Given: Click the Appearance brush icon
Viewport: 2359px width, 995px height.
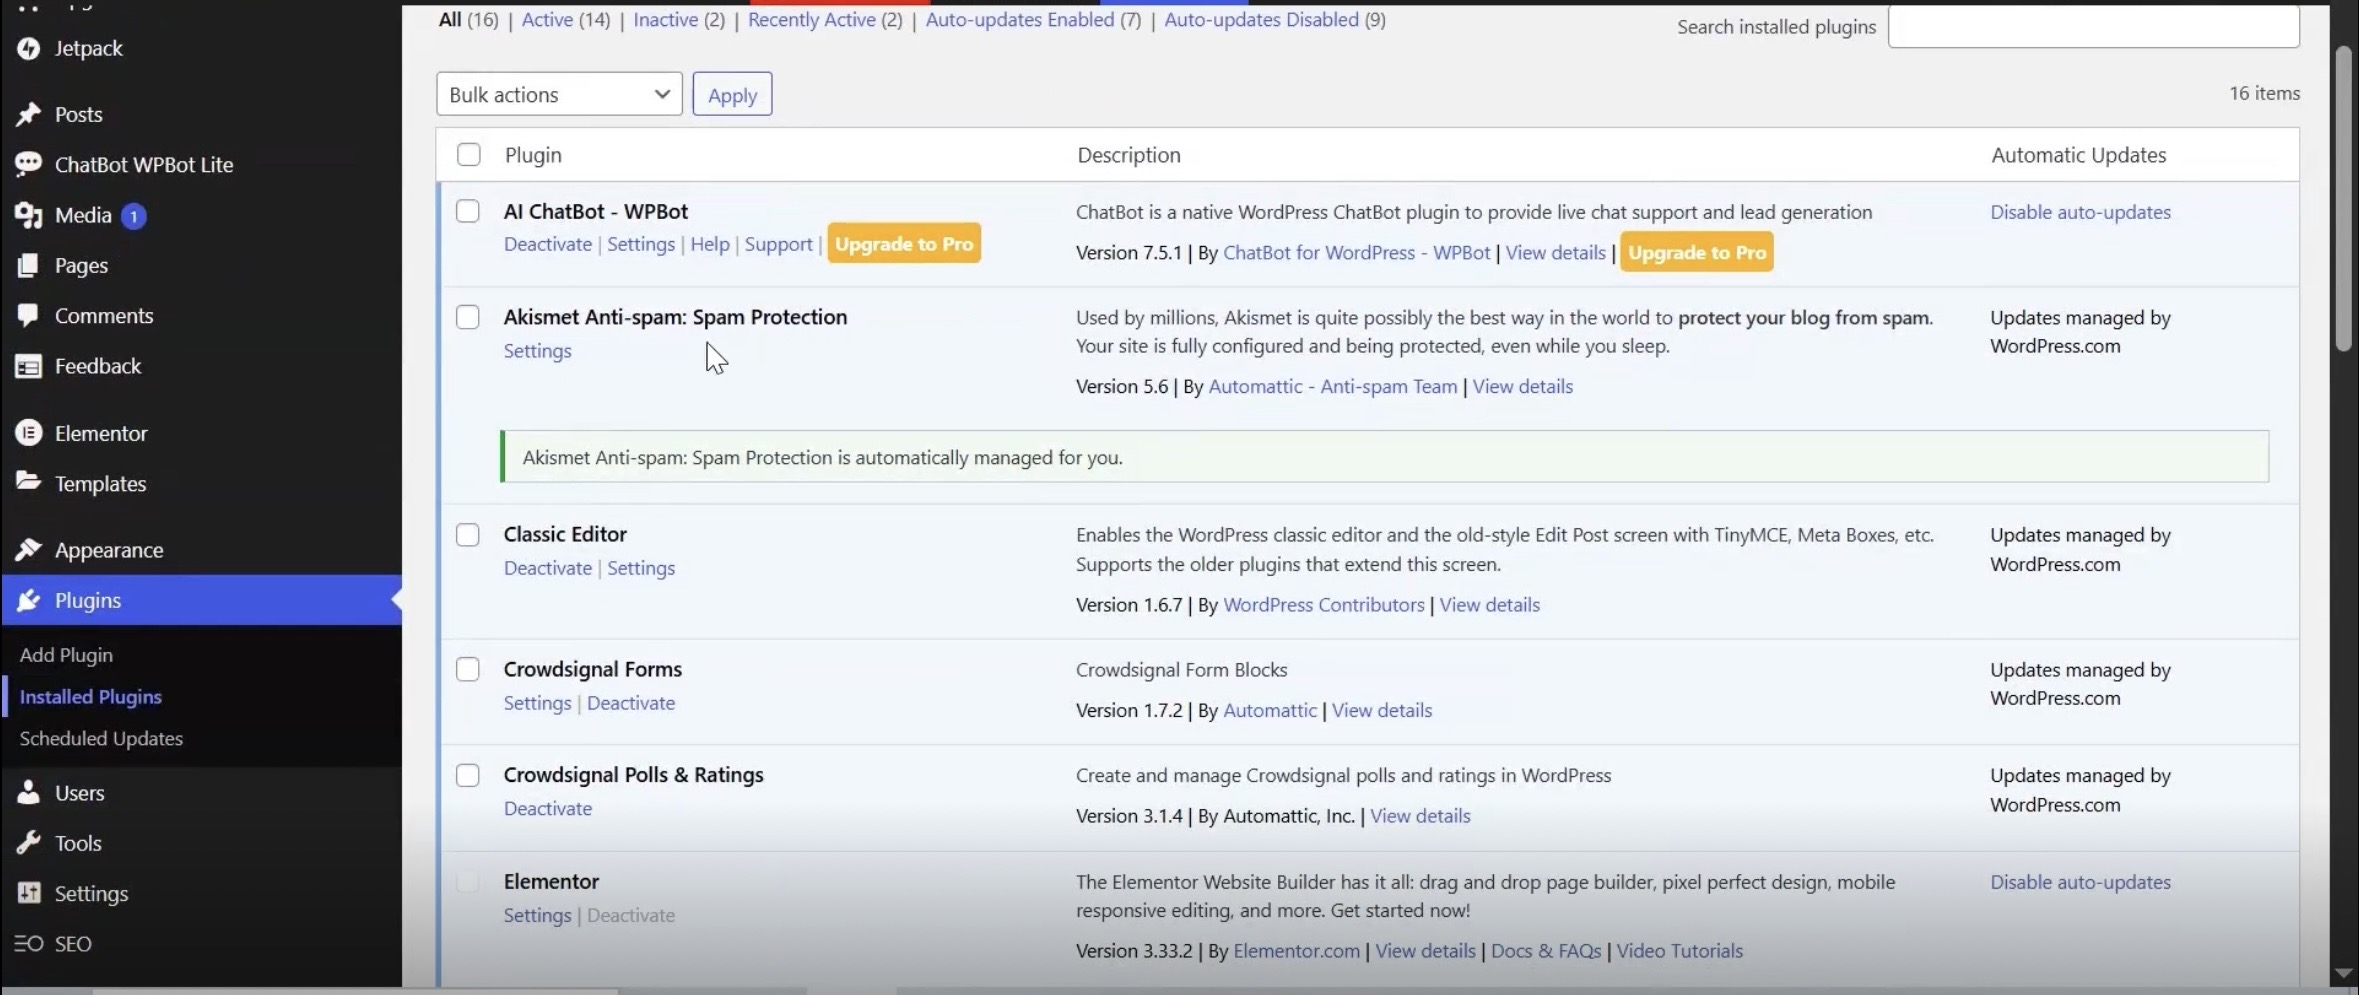Looking at the screenshot, I should (30, 549).
